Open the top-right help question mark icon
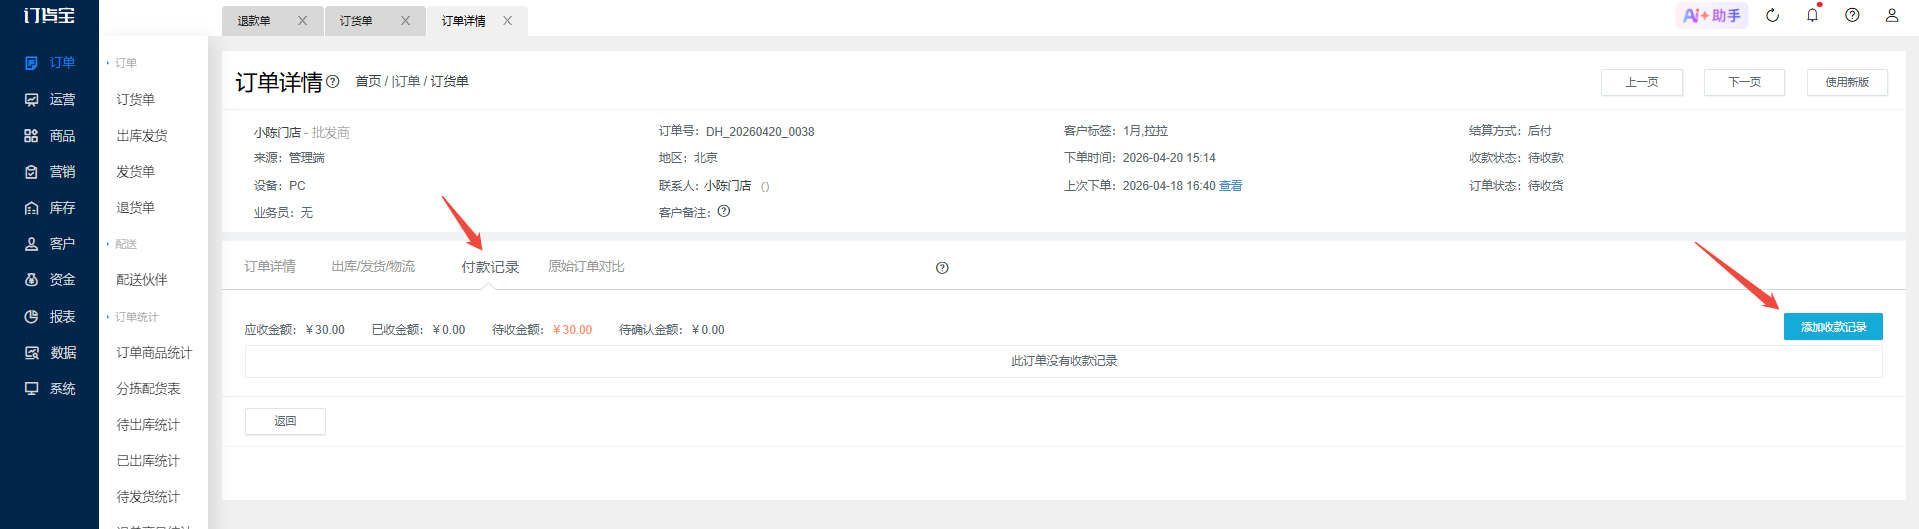Viewport: 1919px width, 529px height. pos(1852,16)
